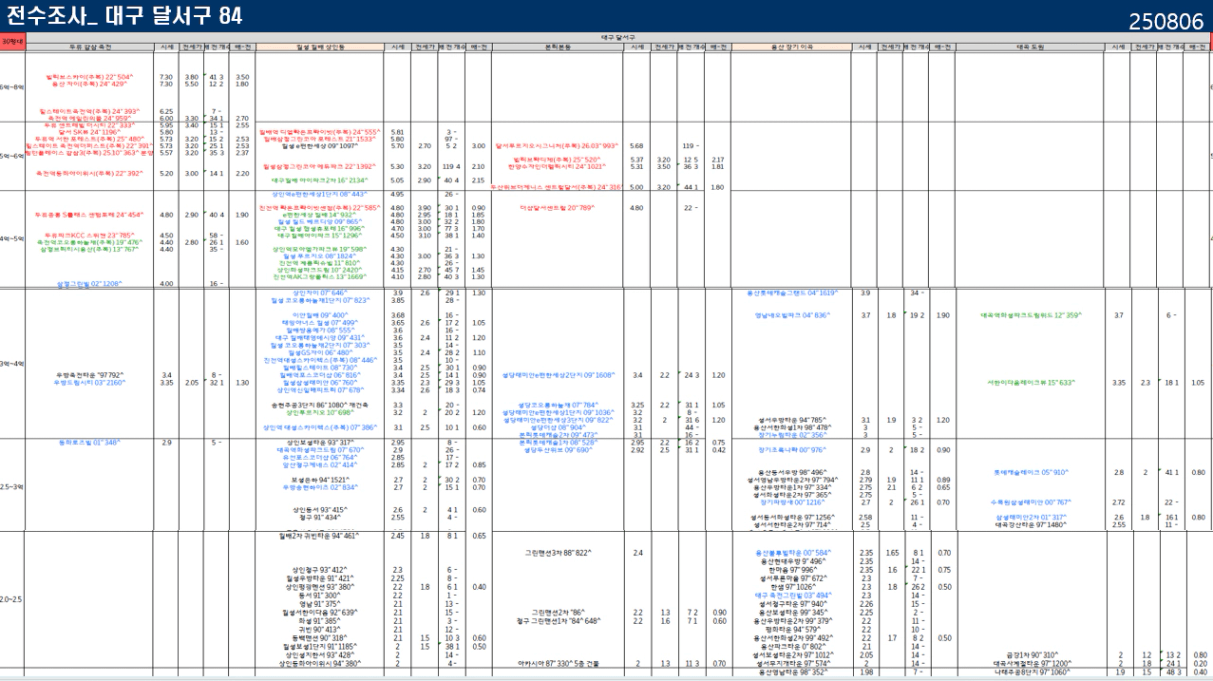The width and height of the screenshot is (1213, 681).
Task: Select the 삼성그린빌 apartment cell
Action: (x=89, y=284)
